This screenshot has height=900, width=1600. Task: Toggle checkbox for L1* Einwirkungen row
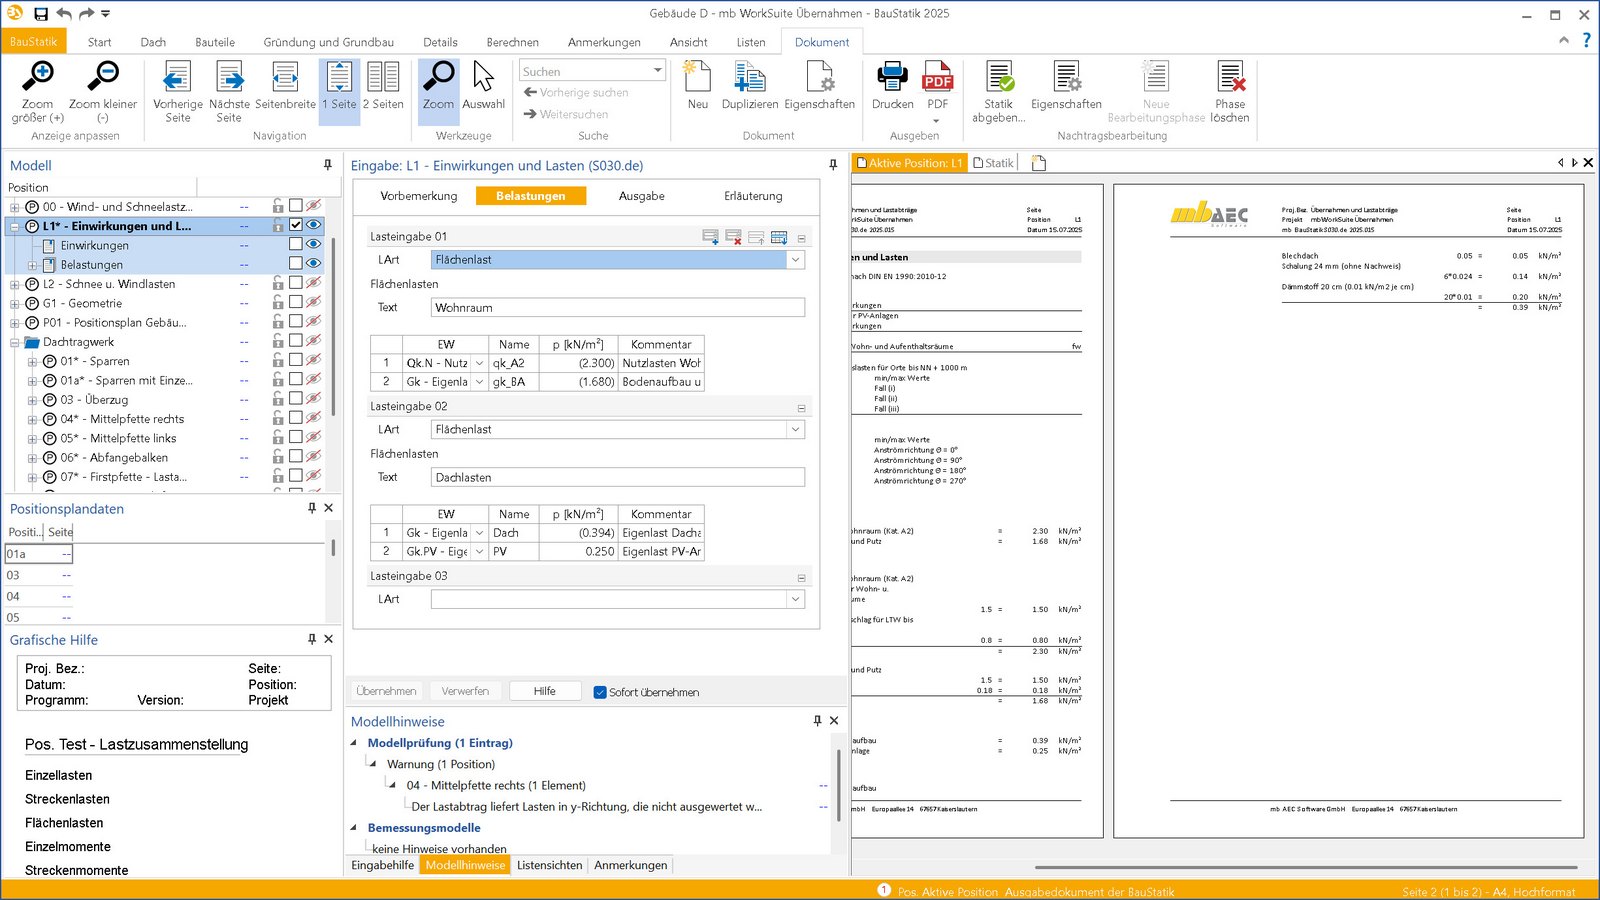(296, 225)
